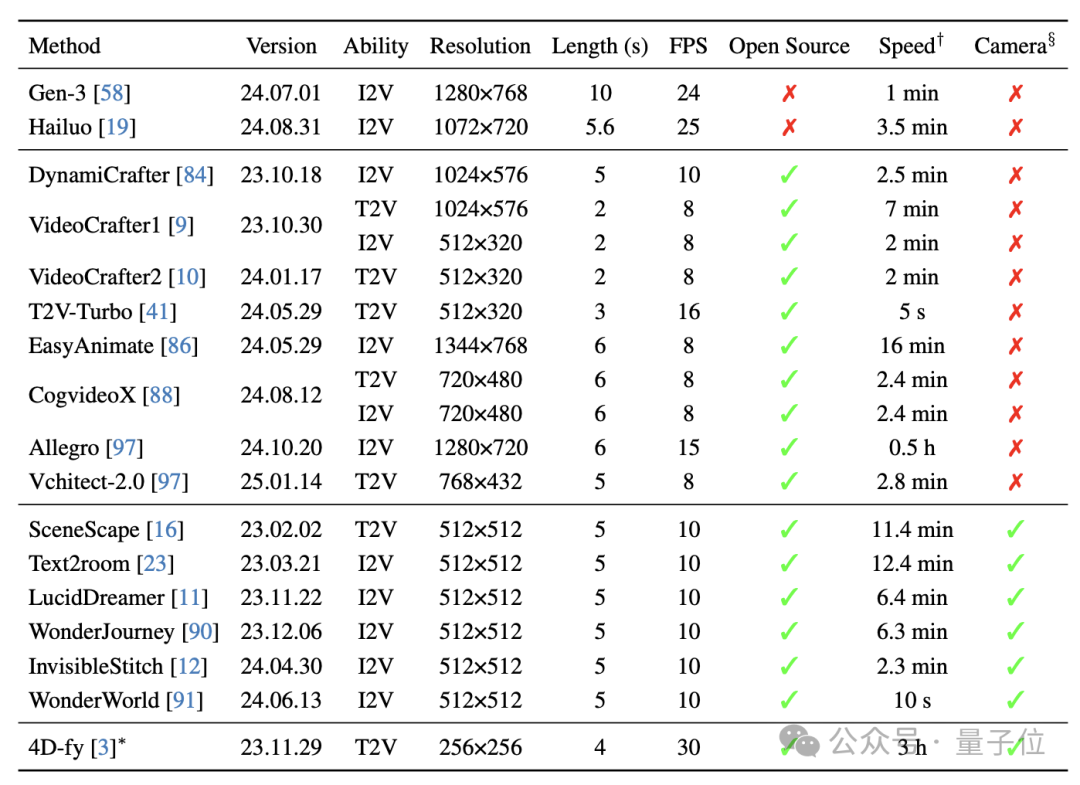Click the "Speed" column header

pos(911,45)
